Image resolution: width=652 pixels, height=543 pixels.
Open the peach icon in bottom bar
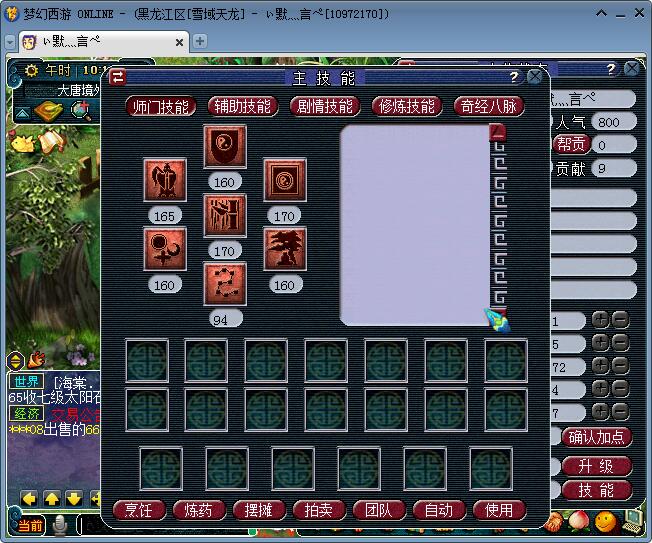[578, 521]
